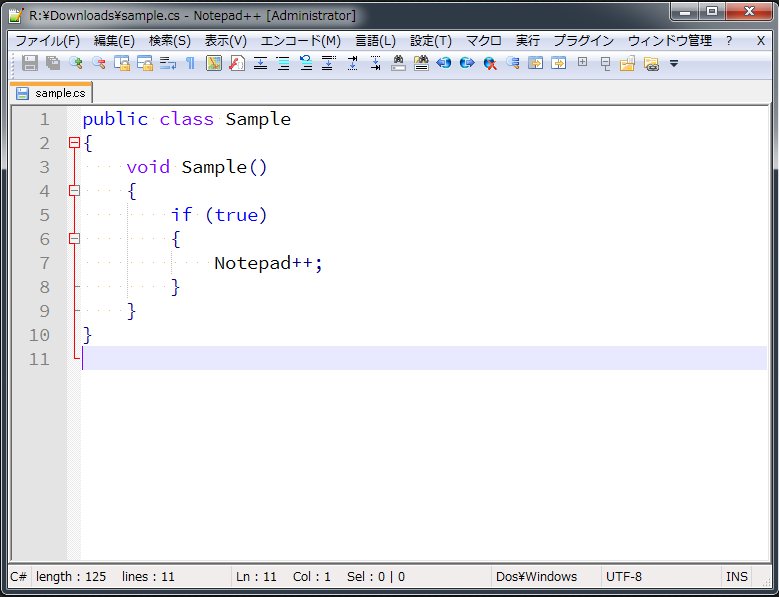Click the dotted line above tab arrow icon
779x597 pixels.
pos(375,63)
